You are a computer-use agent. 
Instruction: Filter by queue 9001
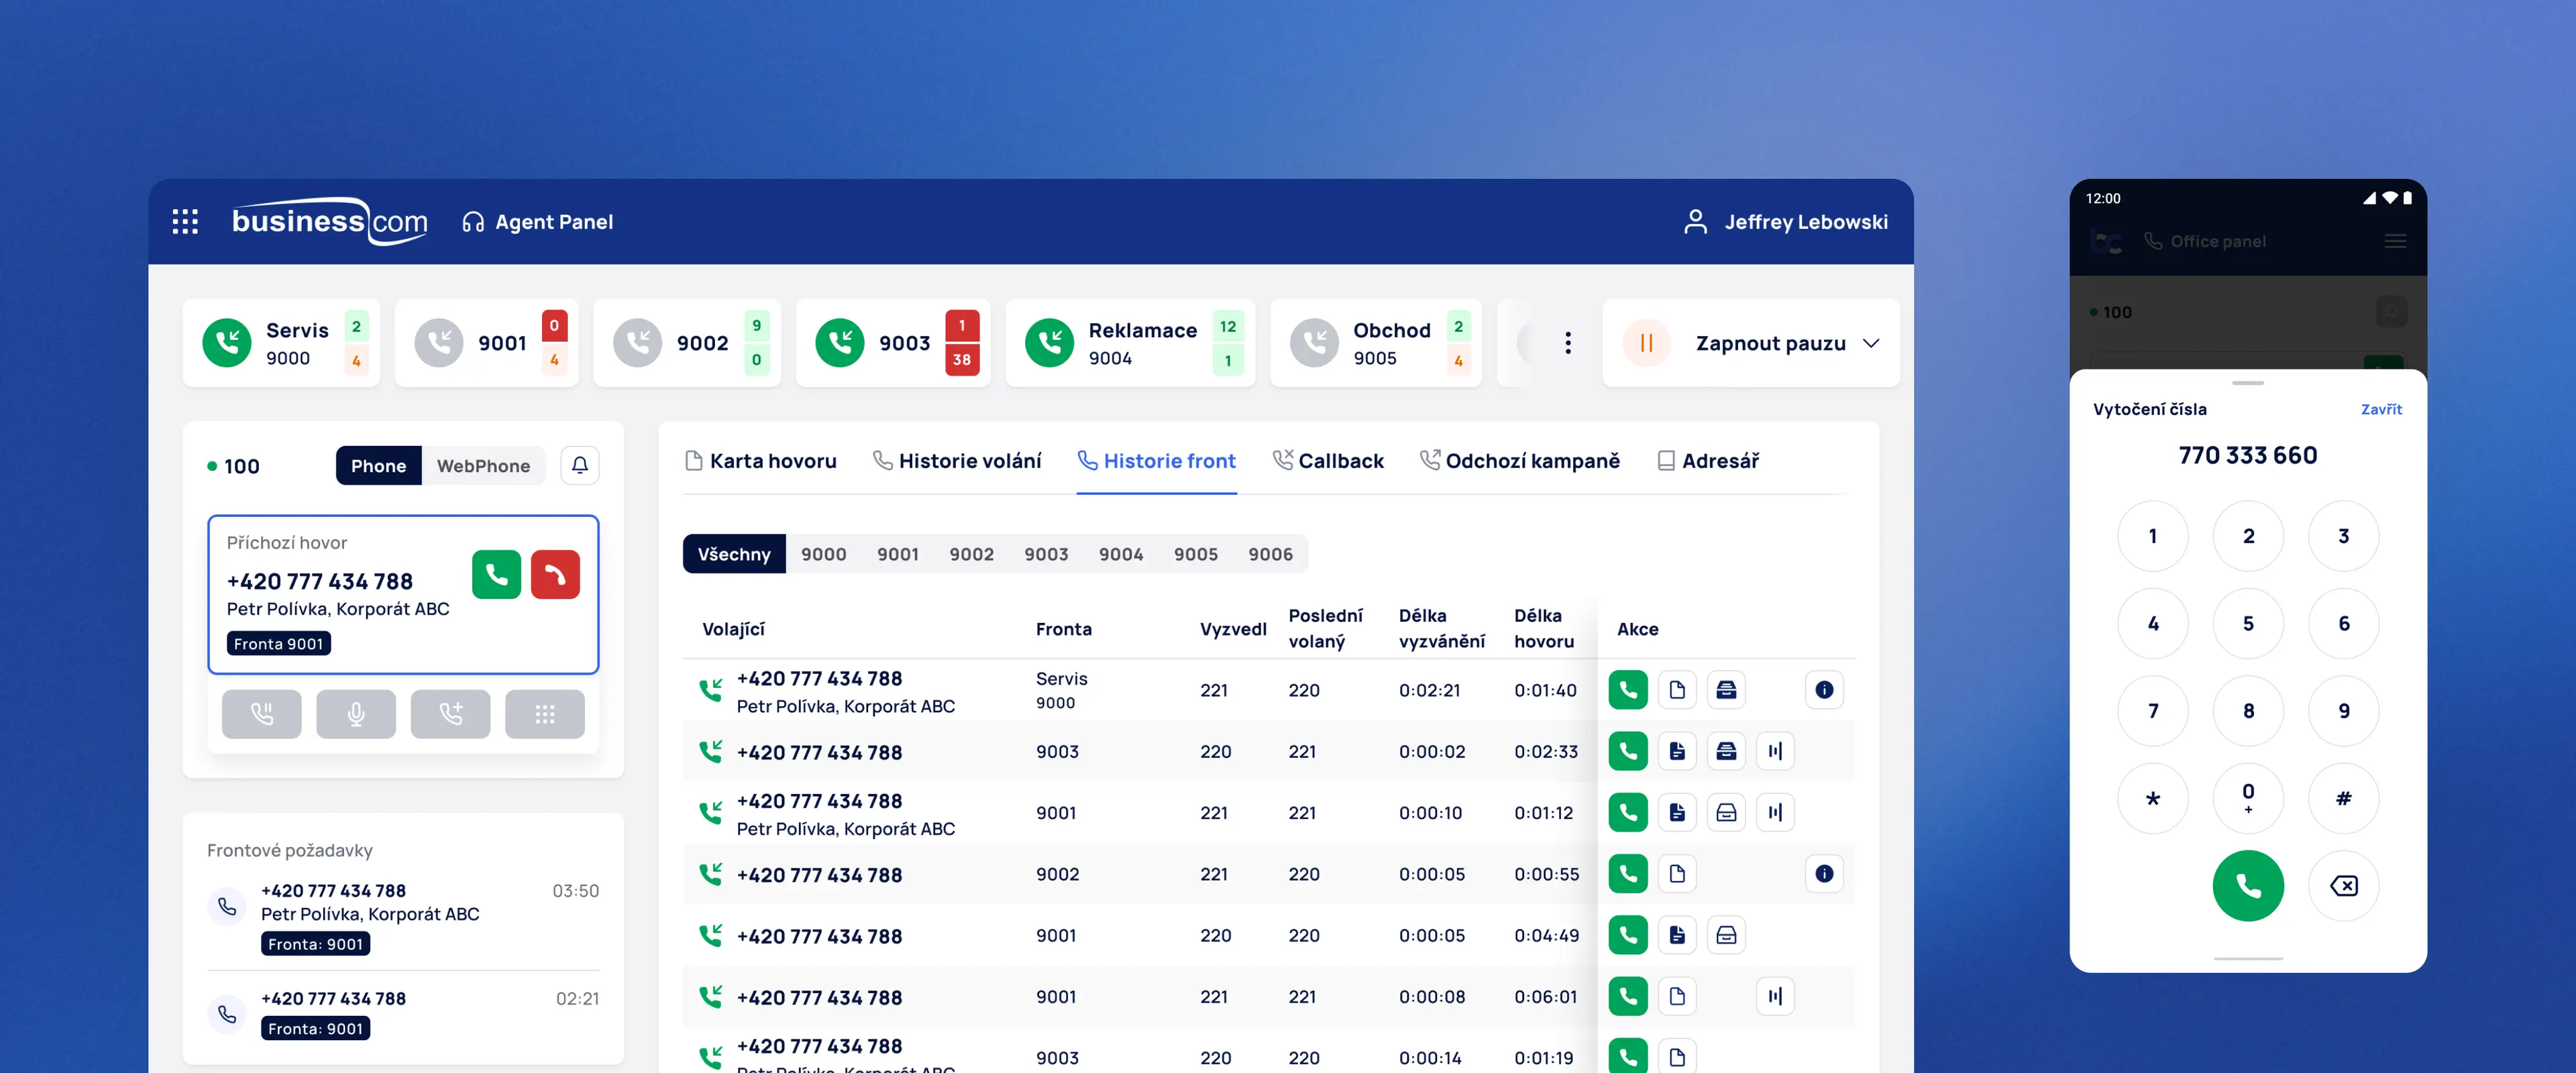tap(898, 553)
